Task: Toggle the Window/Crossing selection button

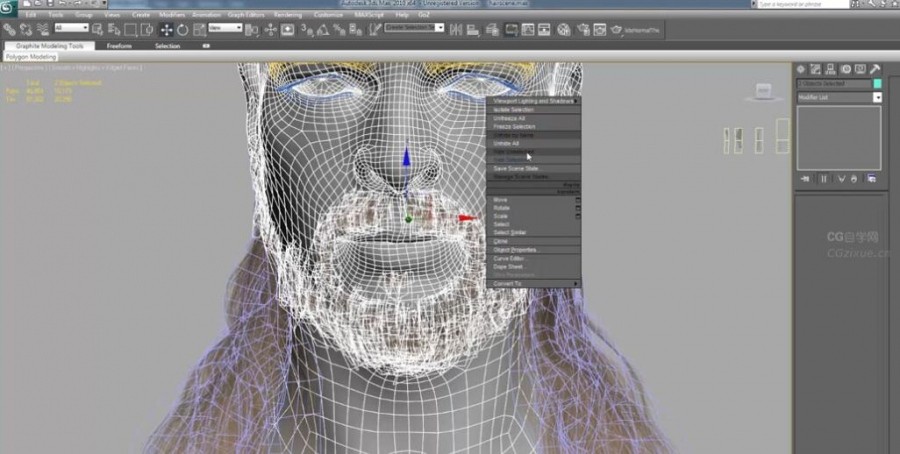Action: pos(148,29)
